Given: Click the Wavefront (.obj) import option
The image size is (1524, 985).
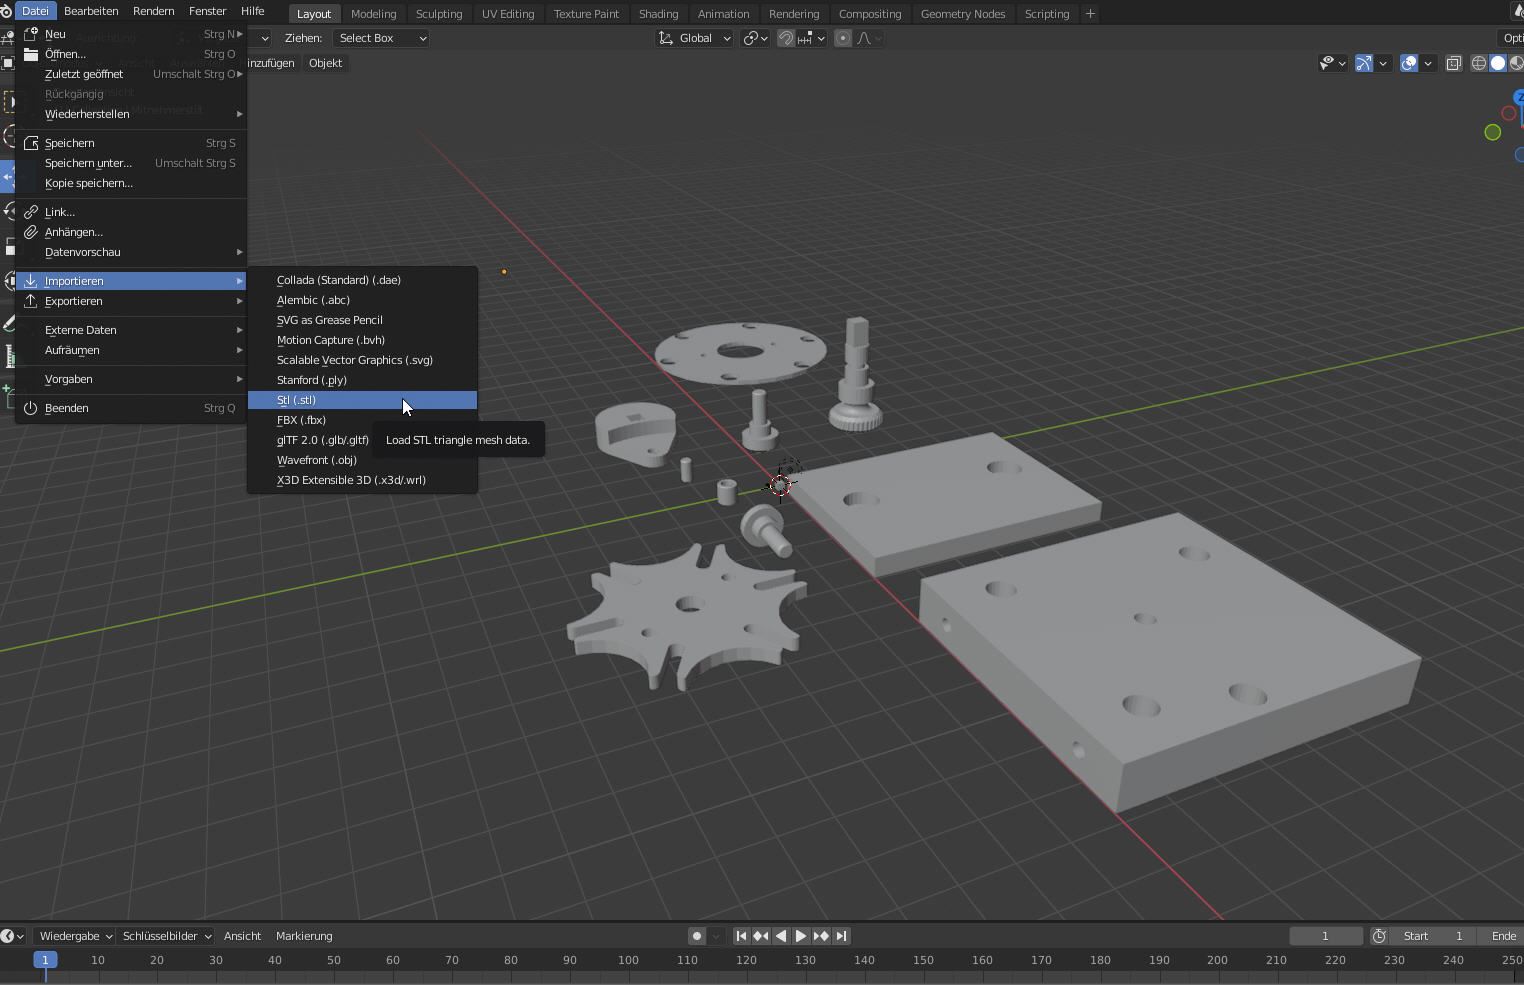Looking at the screenshot, I should (317, 460).
